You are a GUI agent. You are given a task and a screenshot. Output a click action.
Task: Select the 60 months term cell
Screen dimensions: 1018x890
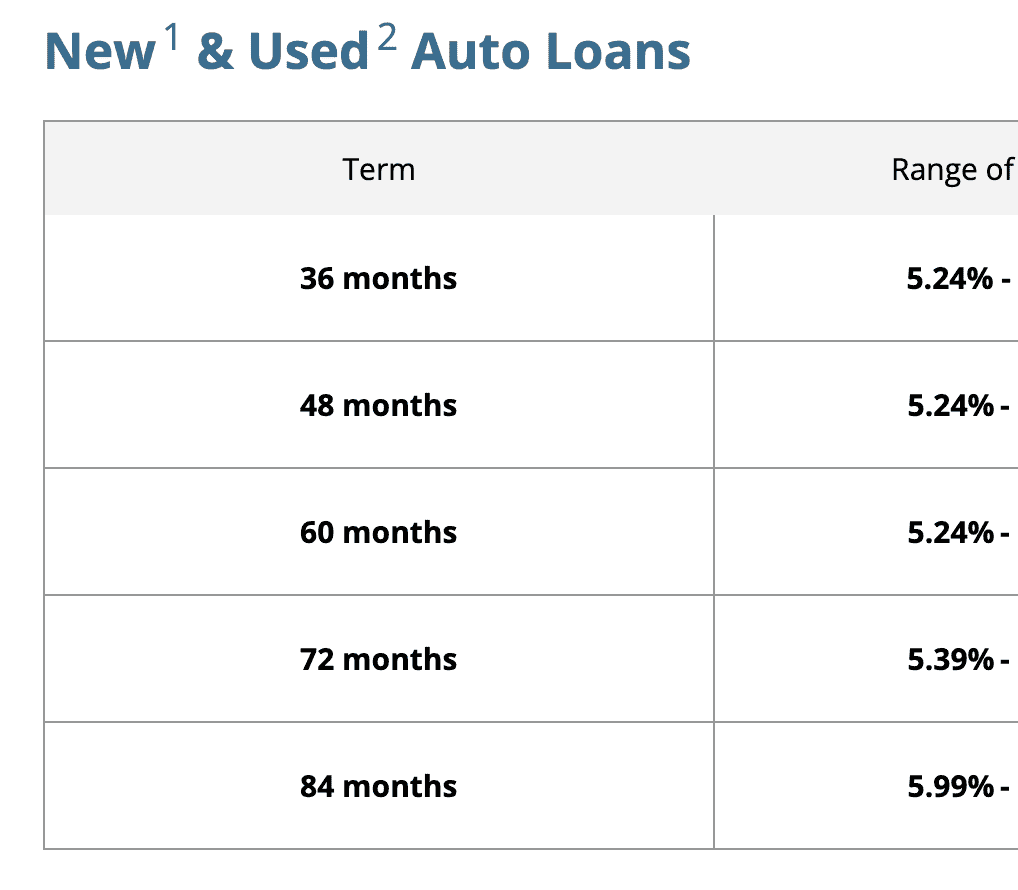click(378, 532)
